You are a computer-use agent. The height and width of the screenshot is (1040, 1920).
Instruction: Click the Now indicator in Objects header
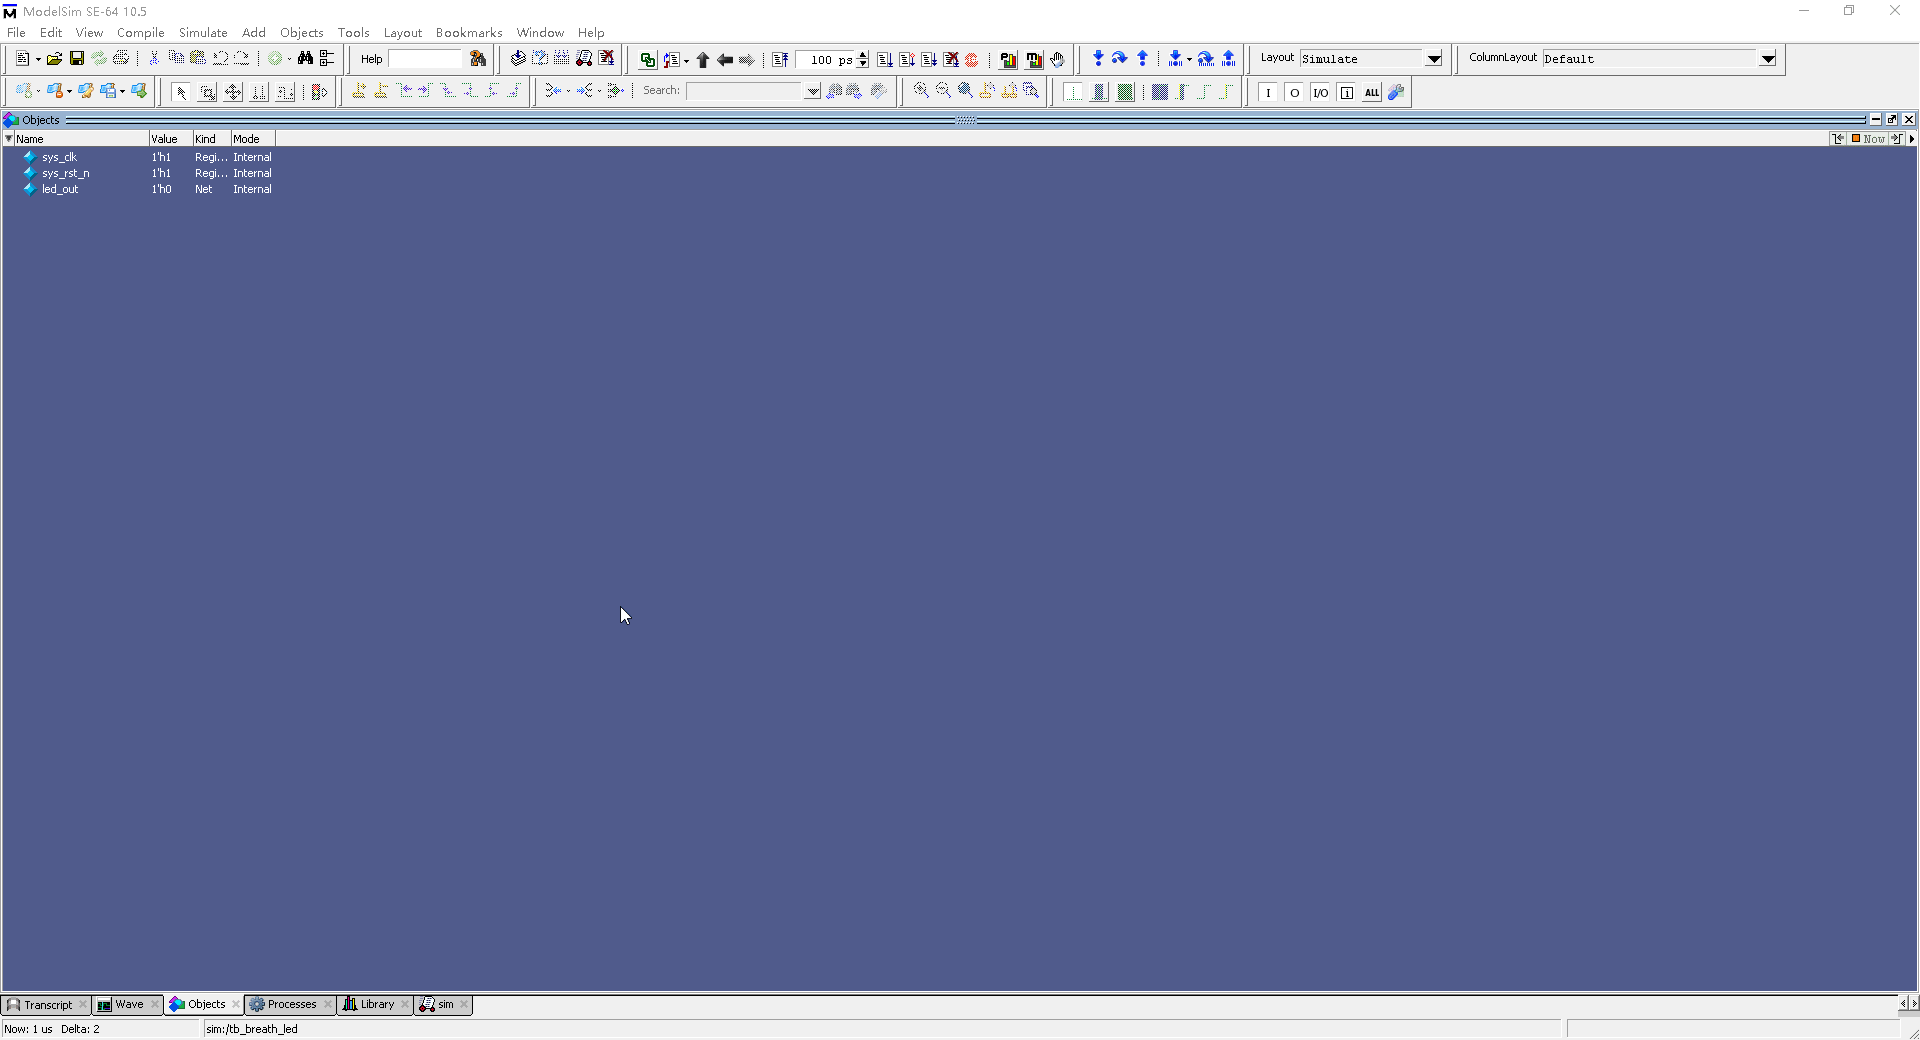click(1868, 139)
